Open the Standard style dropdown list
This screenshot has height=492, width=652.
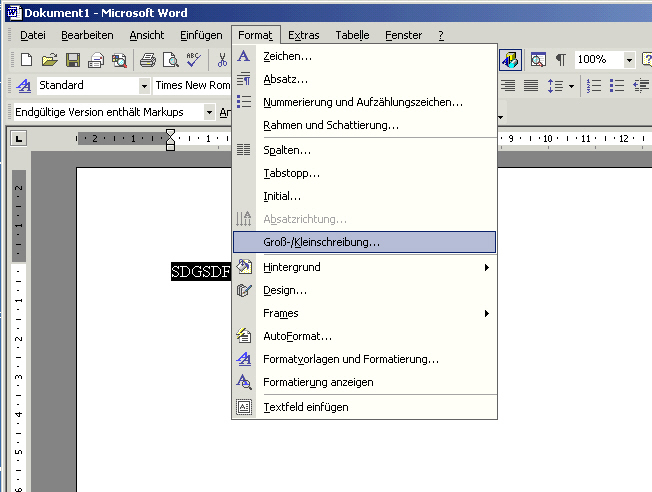(144, 86)
